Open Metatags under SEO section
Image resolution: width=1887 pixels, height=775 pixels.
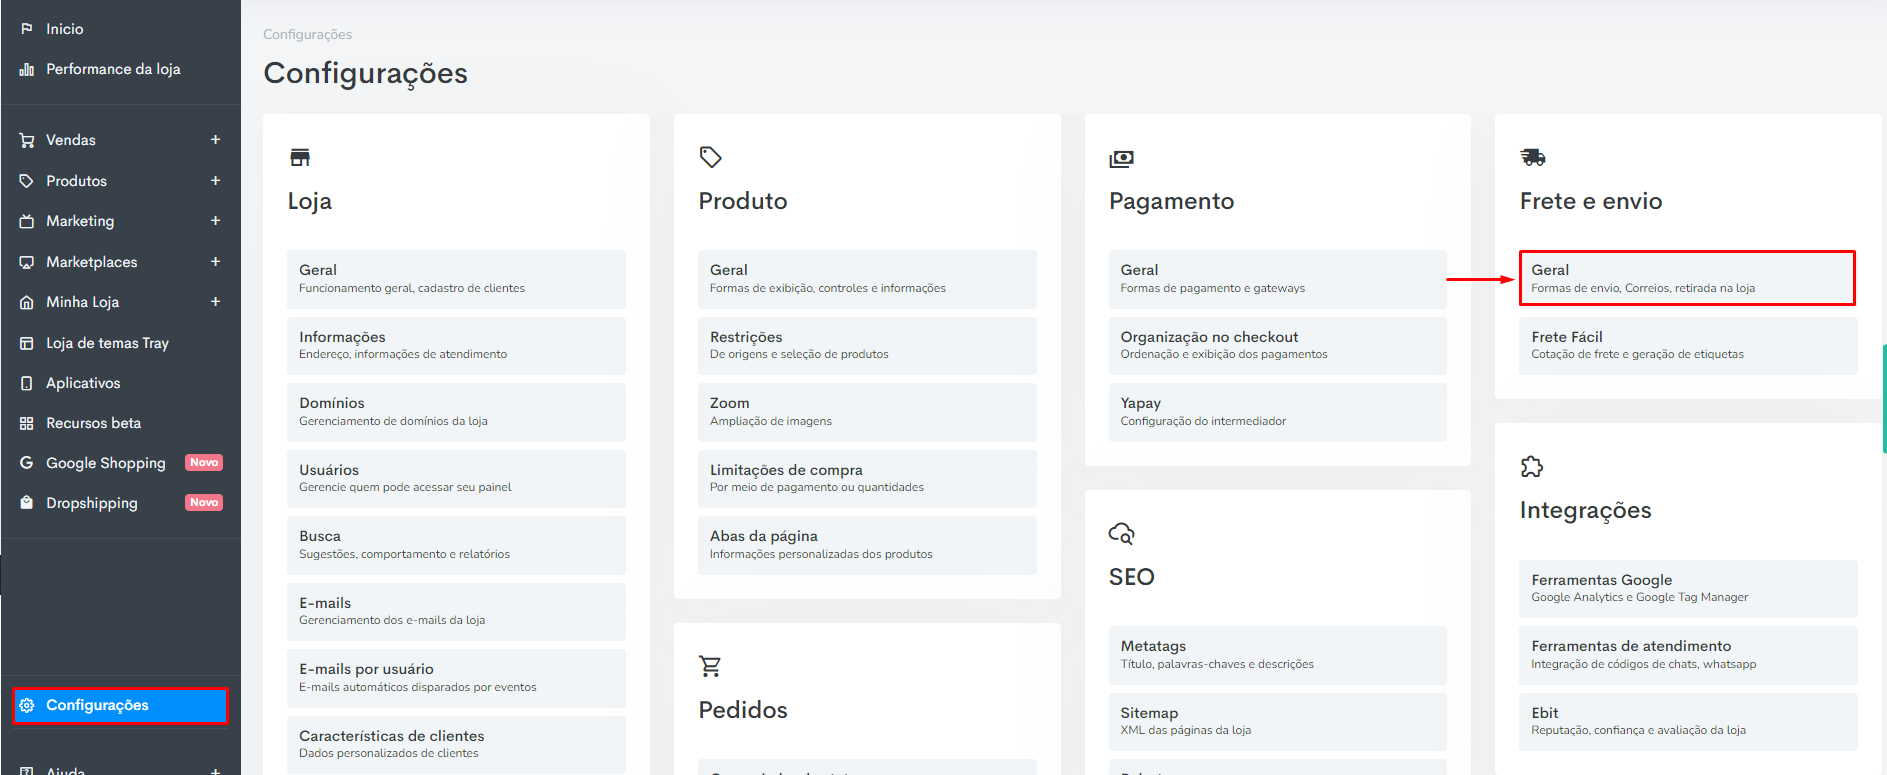(1277, 655)
